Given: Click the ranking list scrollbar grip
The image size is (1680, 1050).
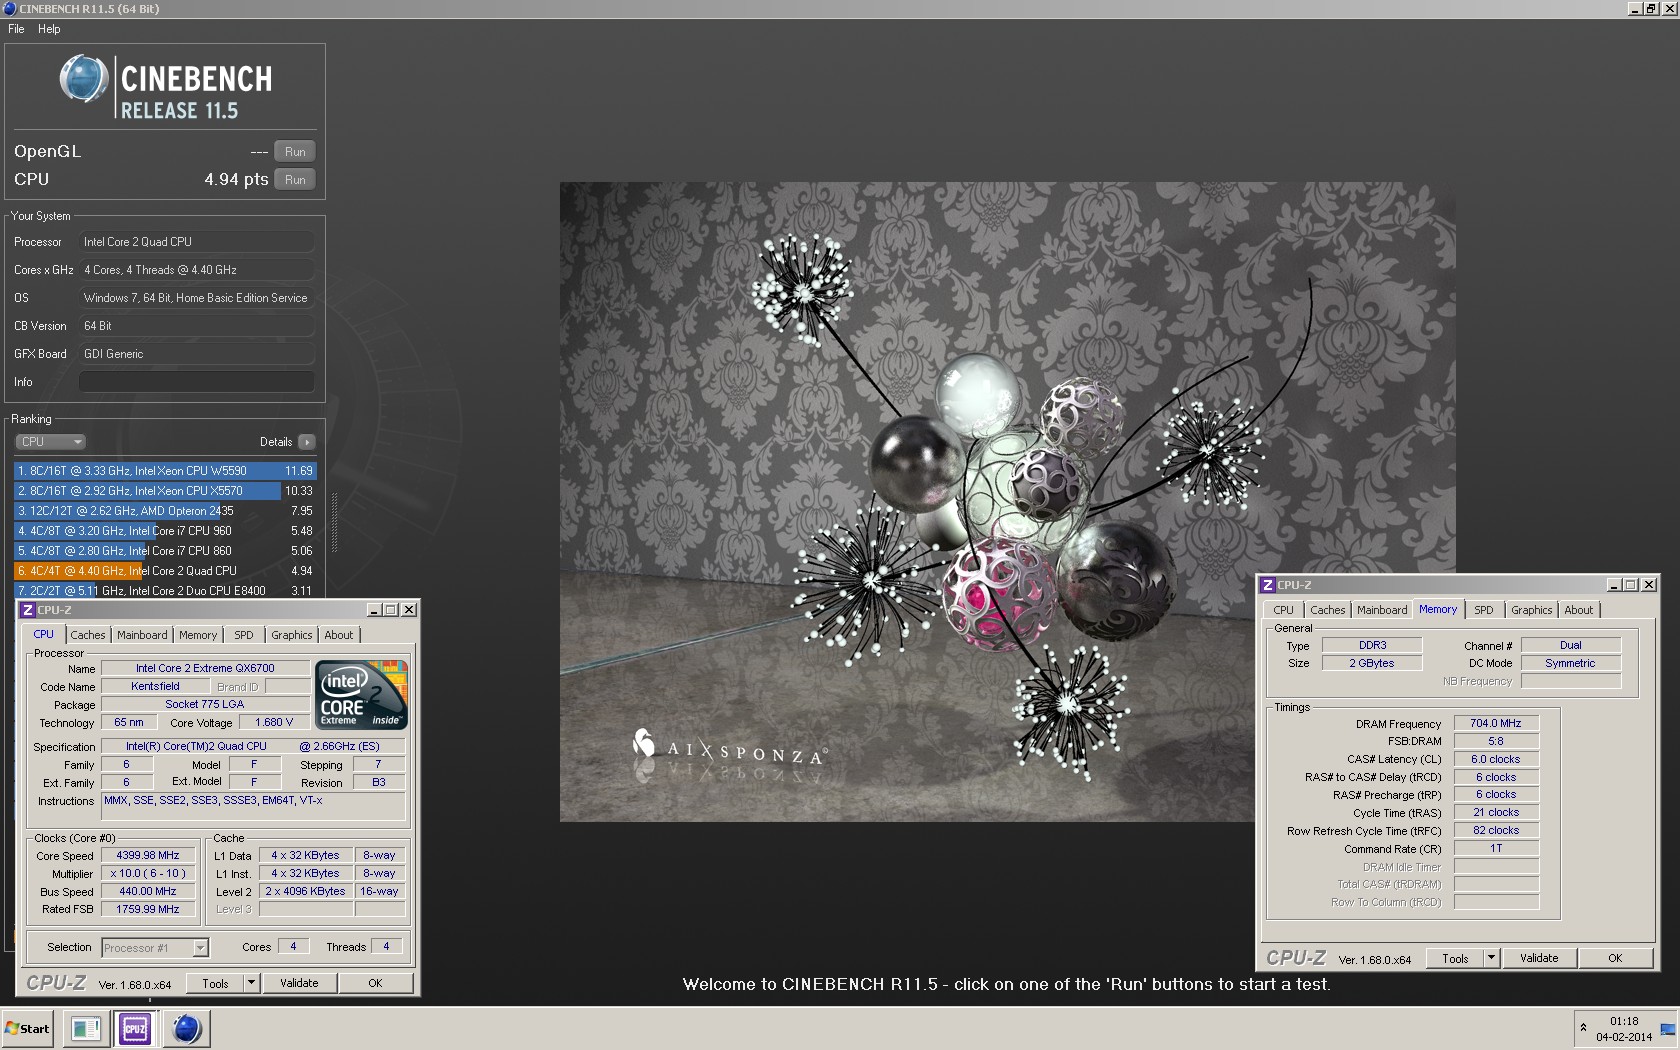Looking at the screenshot, I should point(334,521).
